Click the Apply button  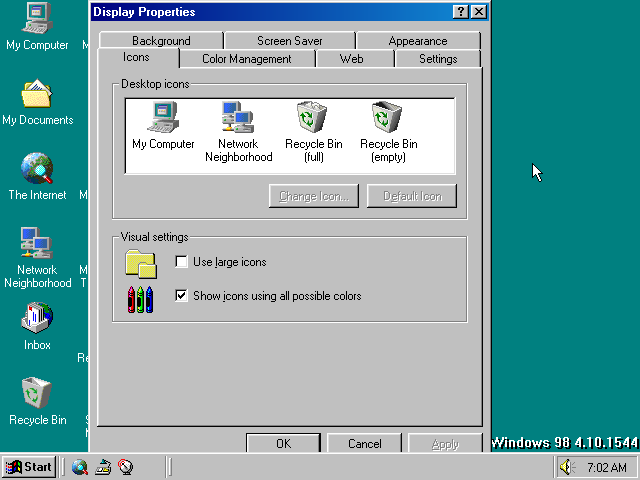point(445,443)
